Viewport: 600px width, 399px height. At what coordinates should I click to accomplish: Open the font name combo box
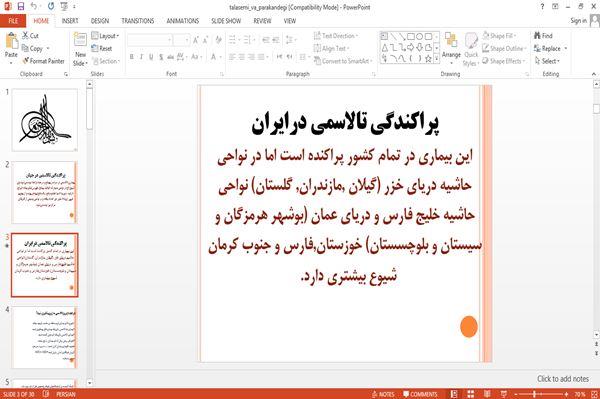[x=149, y=40]
